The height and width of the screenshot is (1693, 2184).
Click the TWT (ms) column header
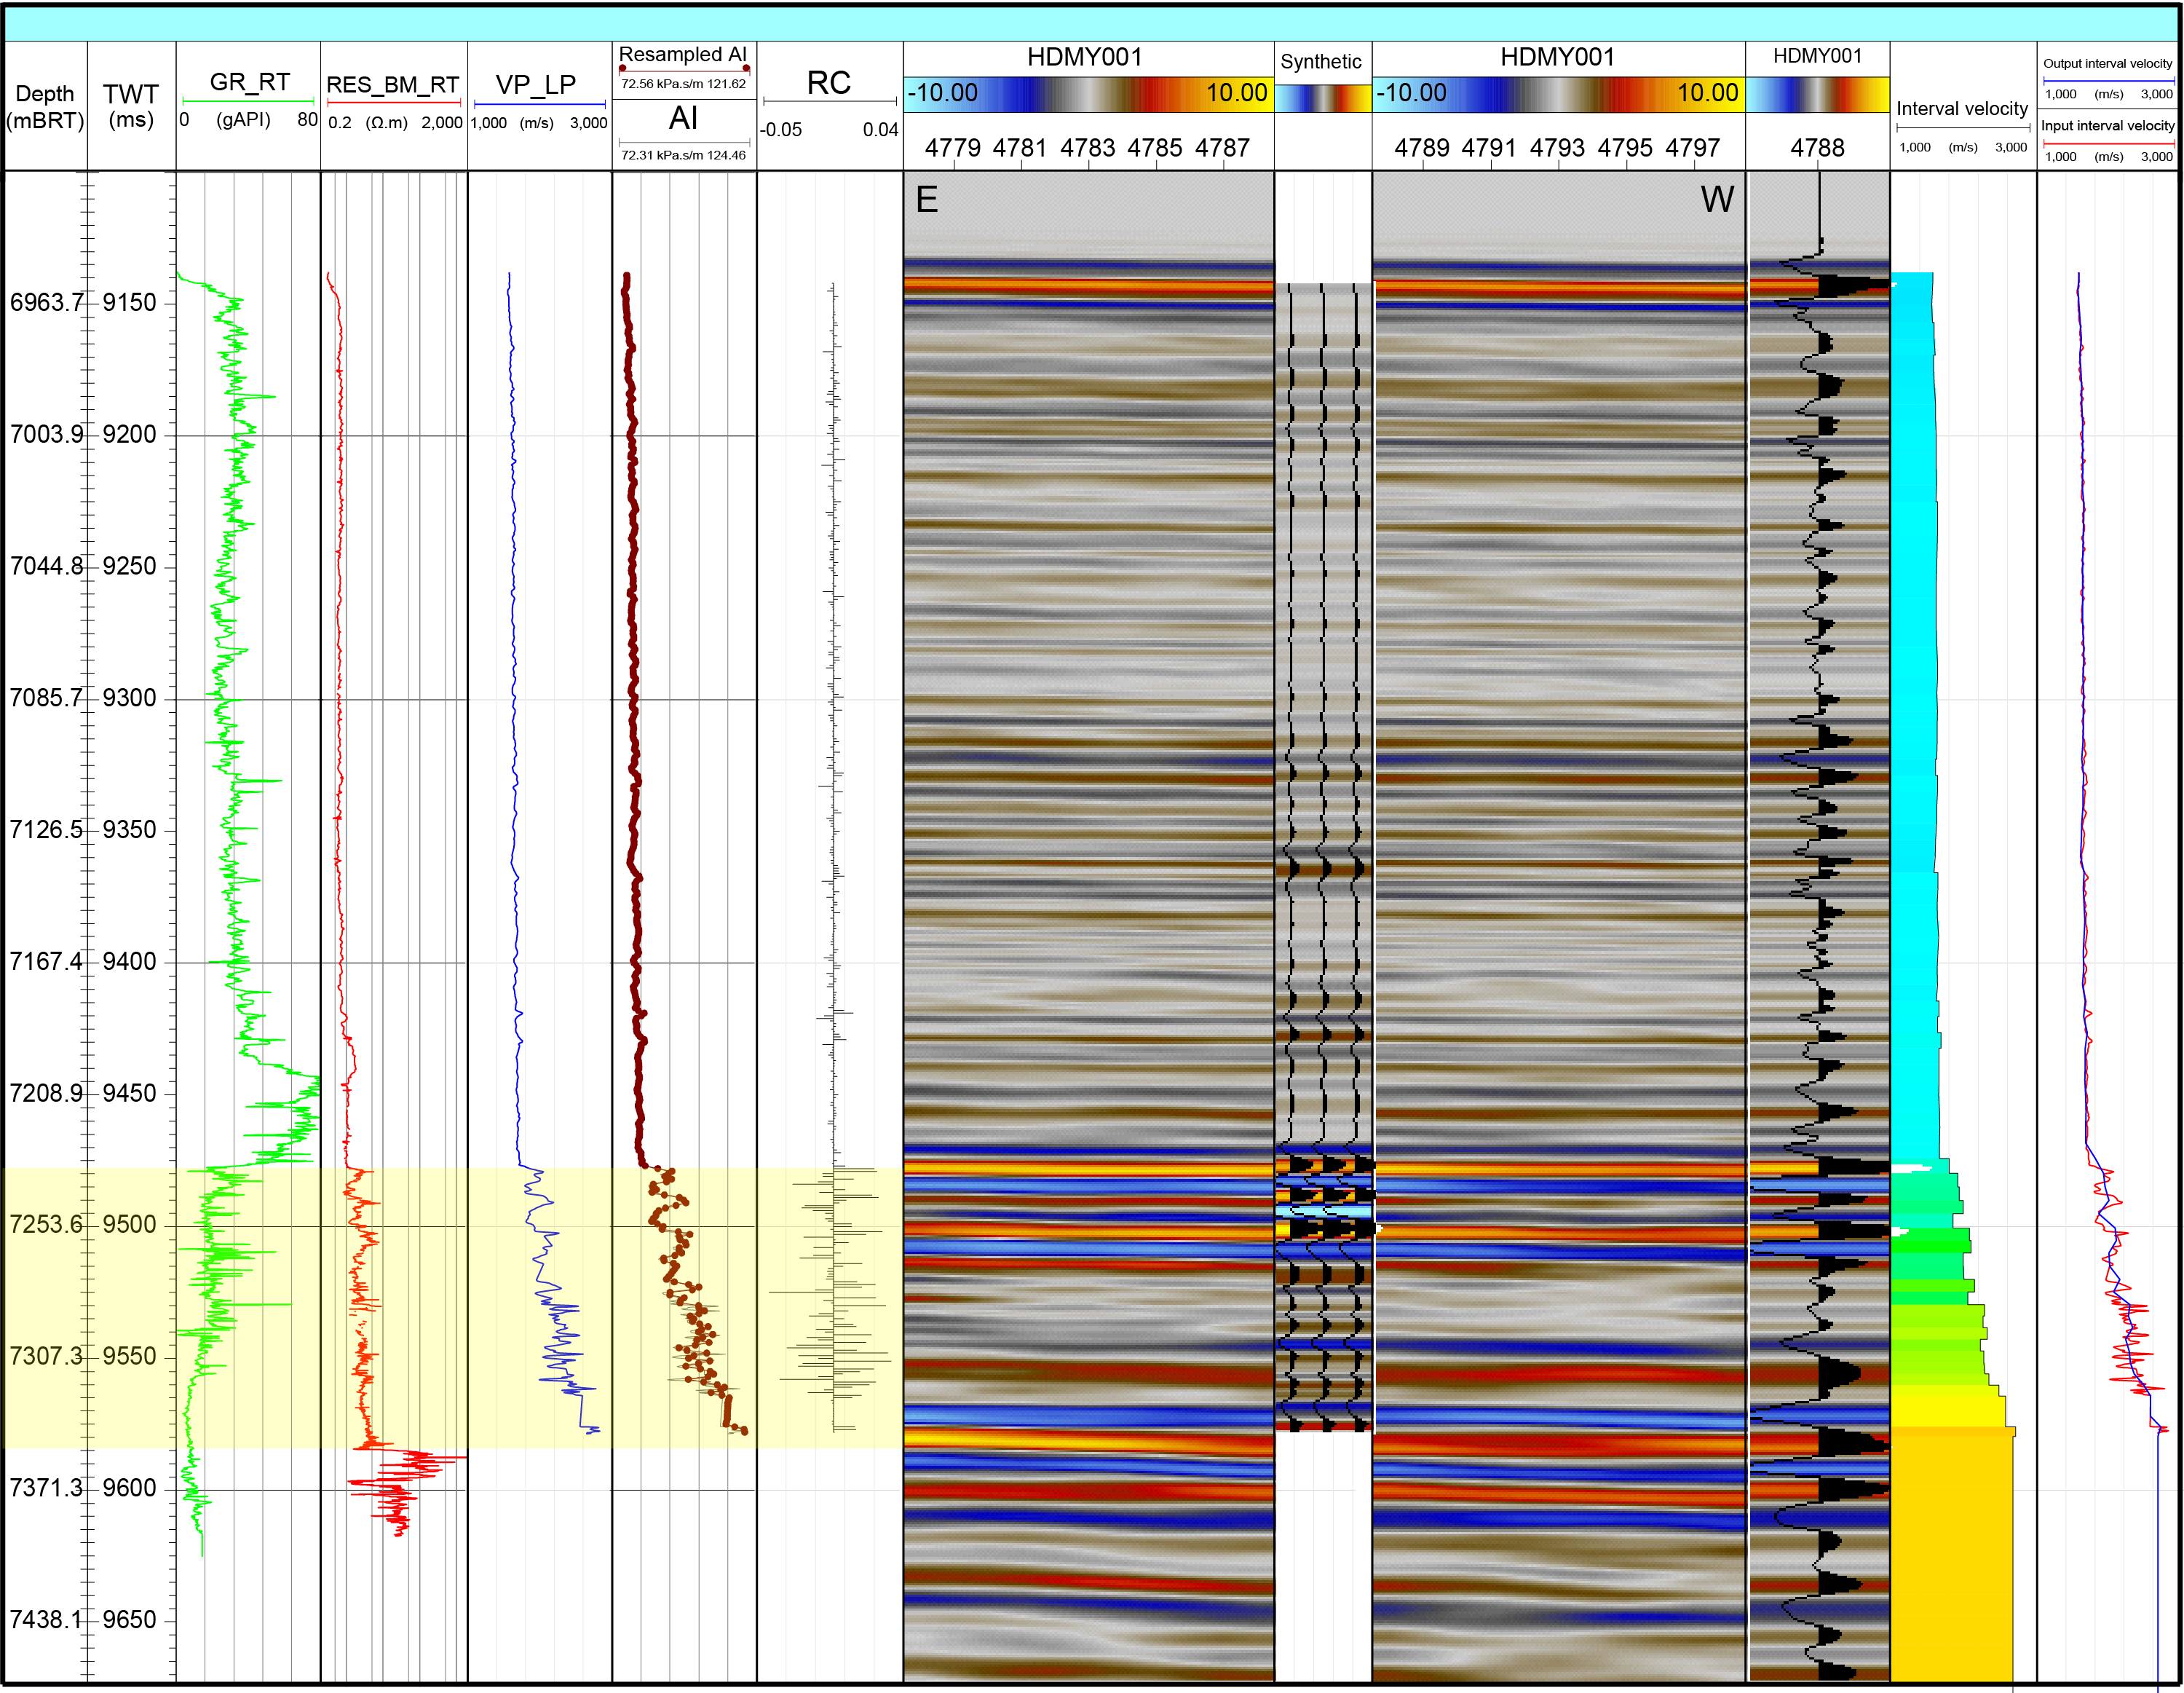[x=131, y=107]
